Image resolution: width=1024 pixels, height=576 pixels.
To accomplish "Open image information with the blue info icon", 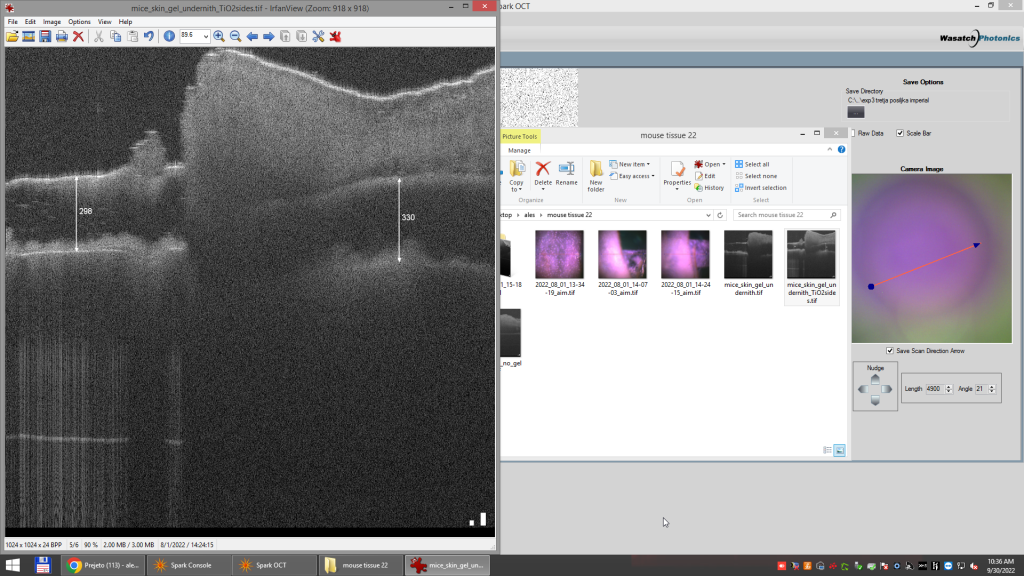I will click(169, 36).
